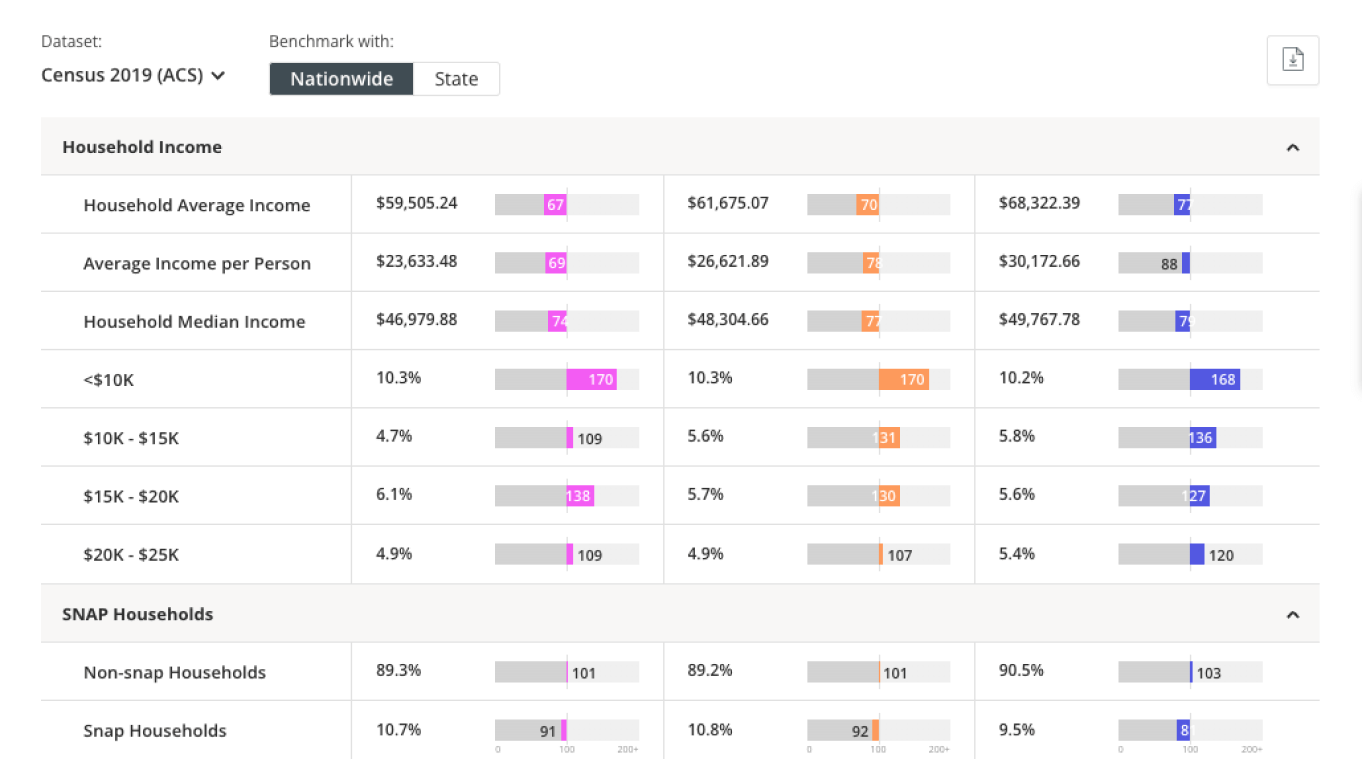Image resolution: width=1362 pixels, height=759 pixels.
Task: Click the pink 138 bar for $15K - $20K
Action: [x=580, y=496]
